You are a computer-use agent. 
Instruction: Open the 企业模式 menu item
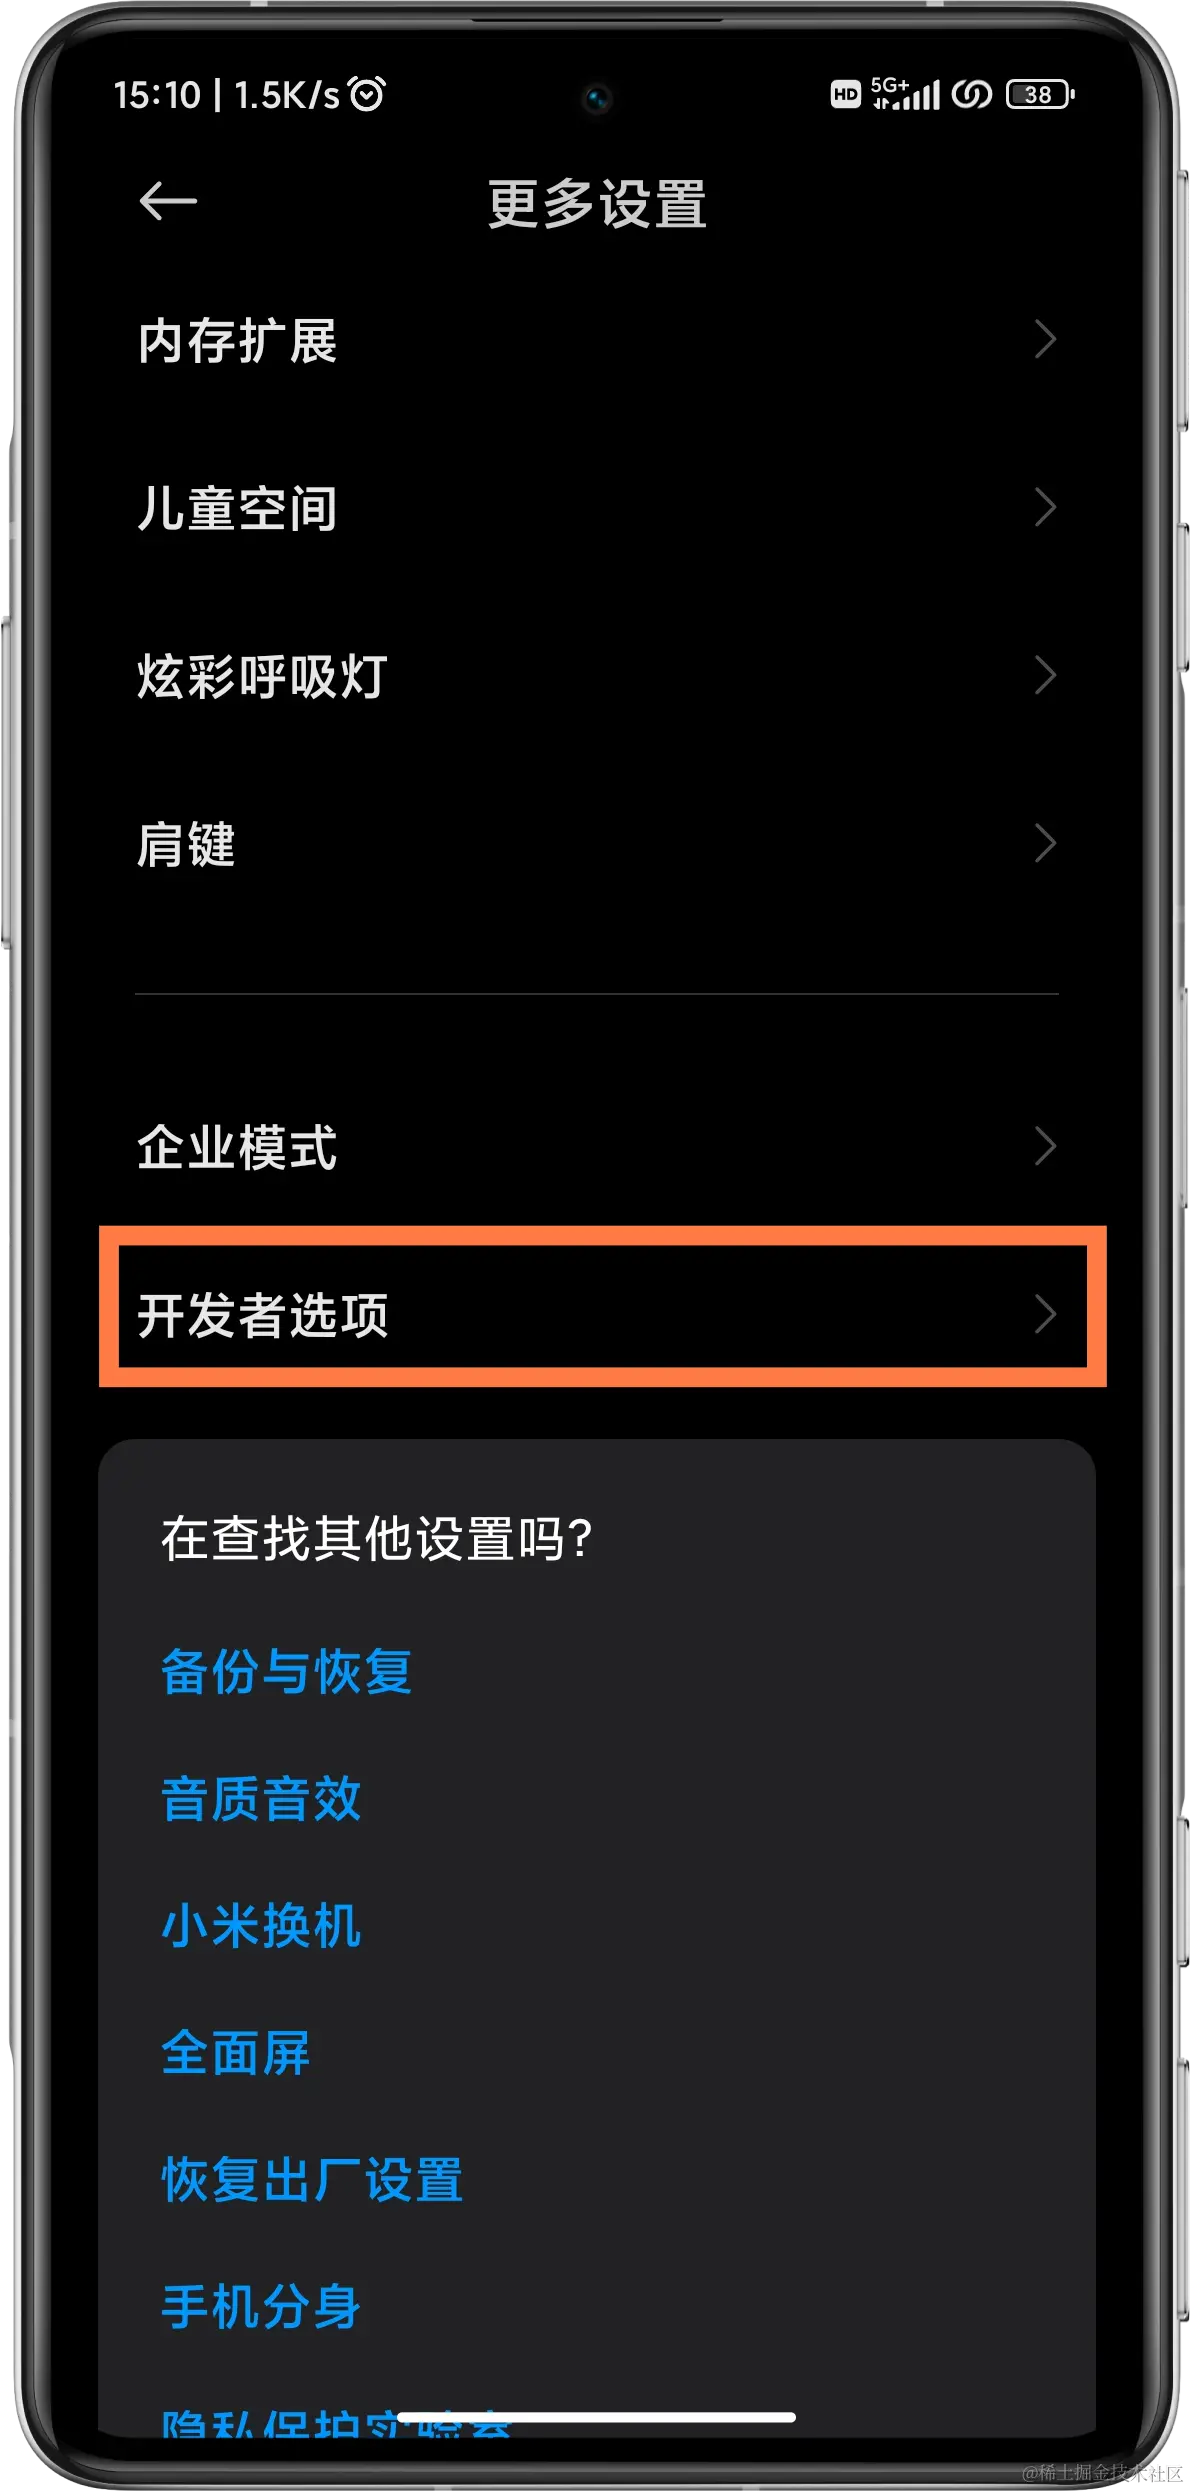(597, 1146)
